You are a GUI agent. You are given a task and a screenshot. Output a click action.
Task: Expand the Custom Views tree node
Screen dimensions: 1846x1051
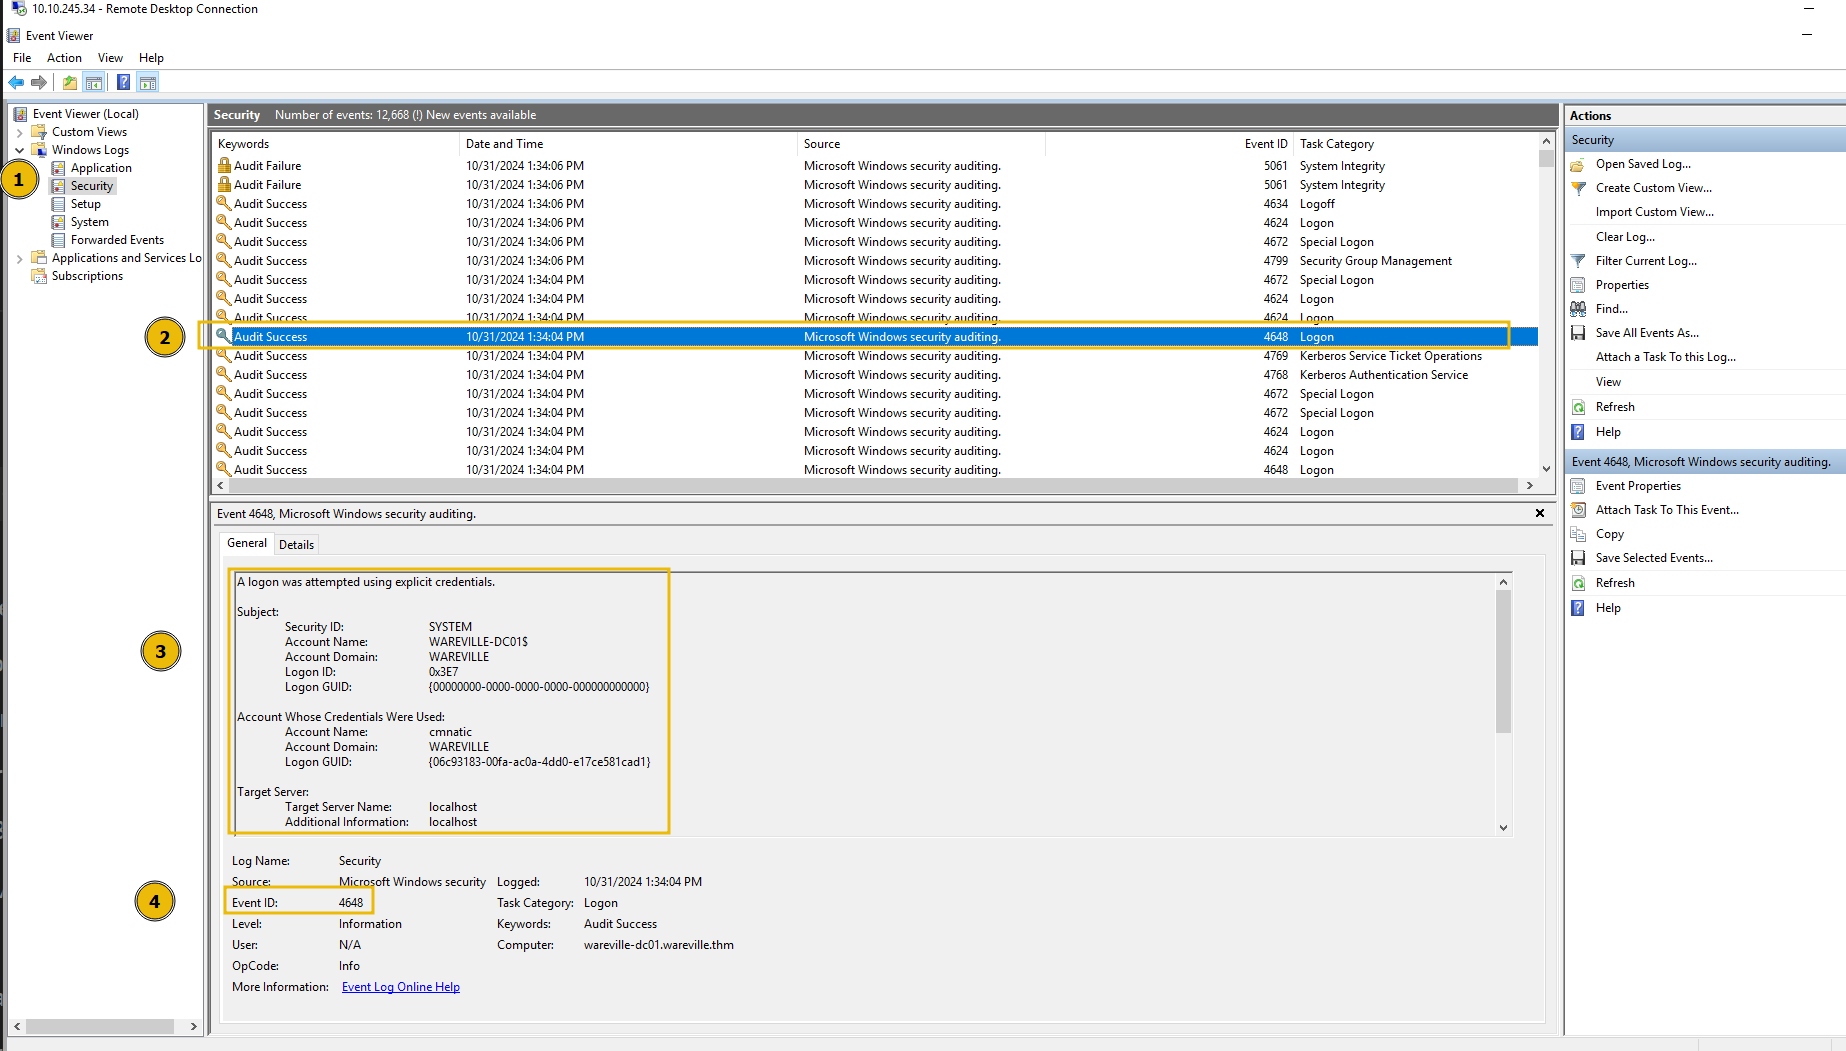click(21, 131)
